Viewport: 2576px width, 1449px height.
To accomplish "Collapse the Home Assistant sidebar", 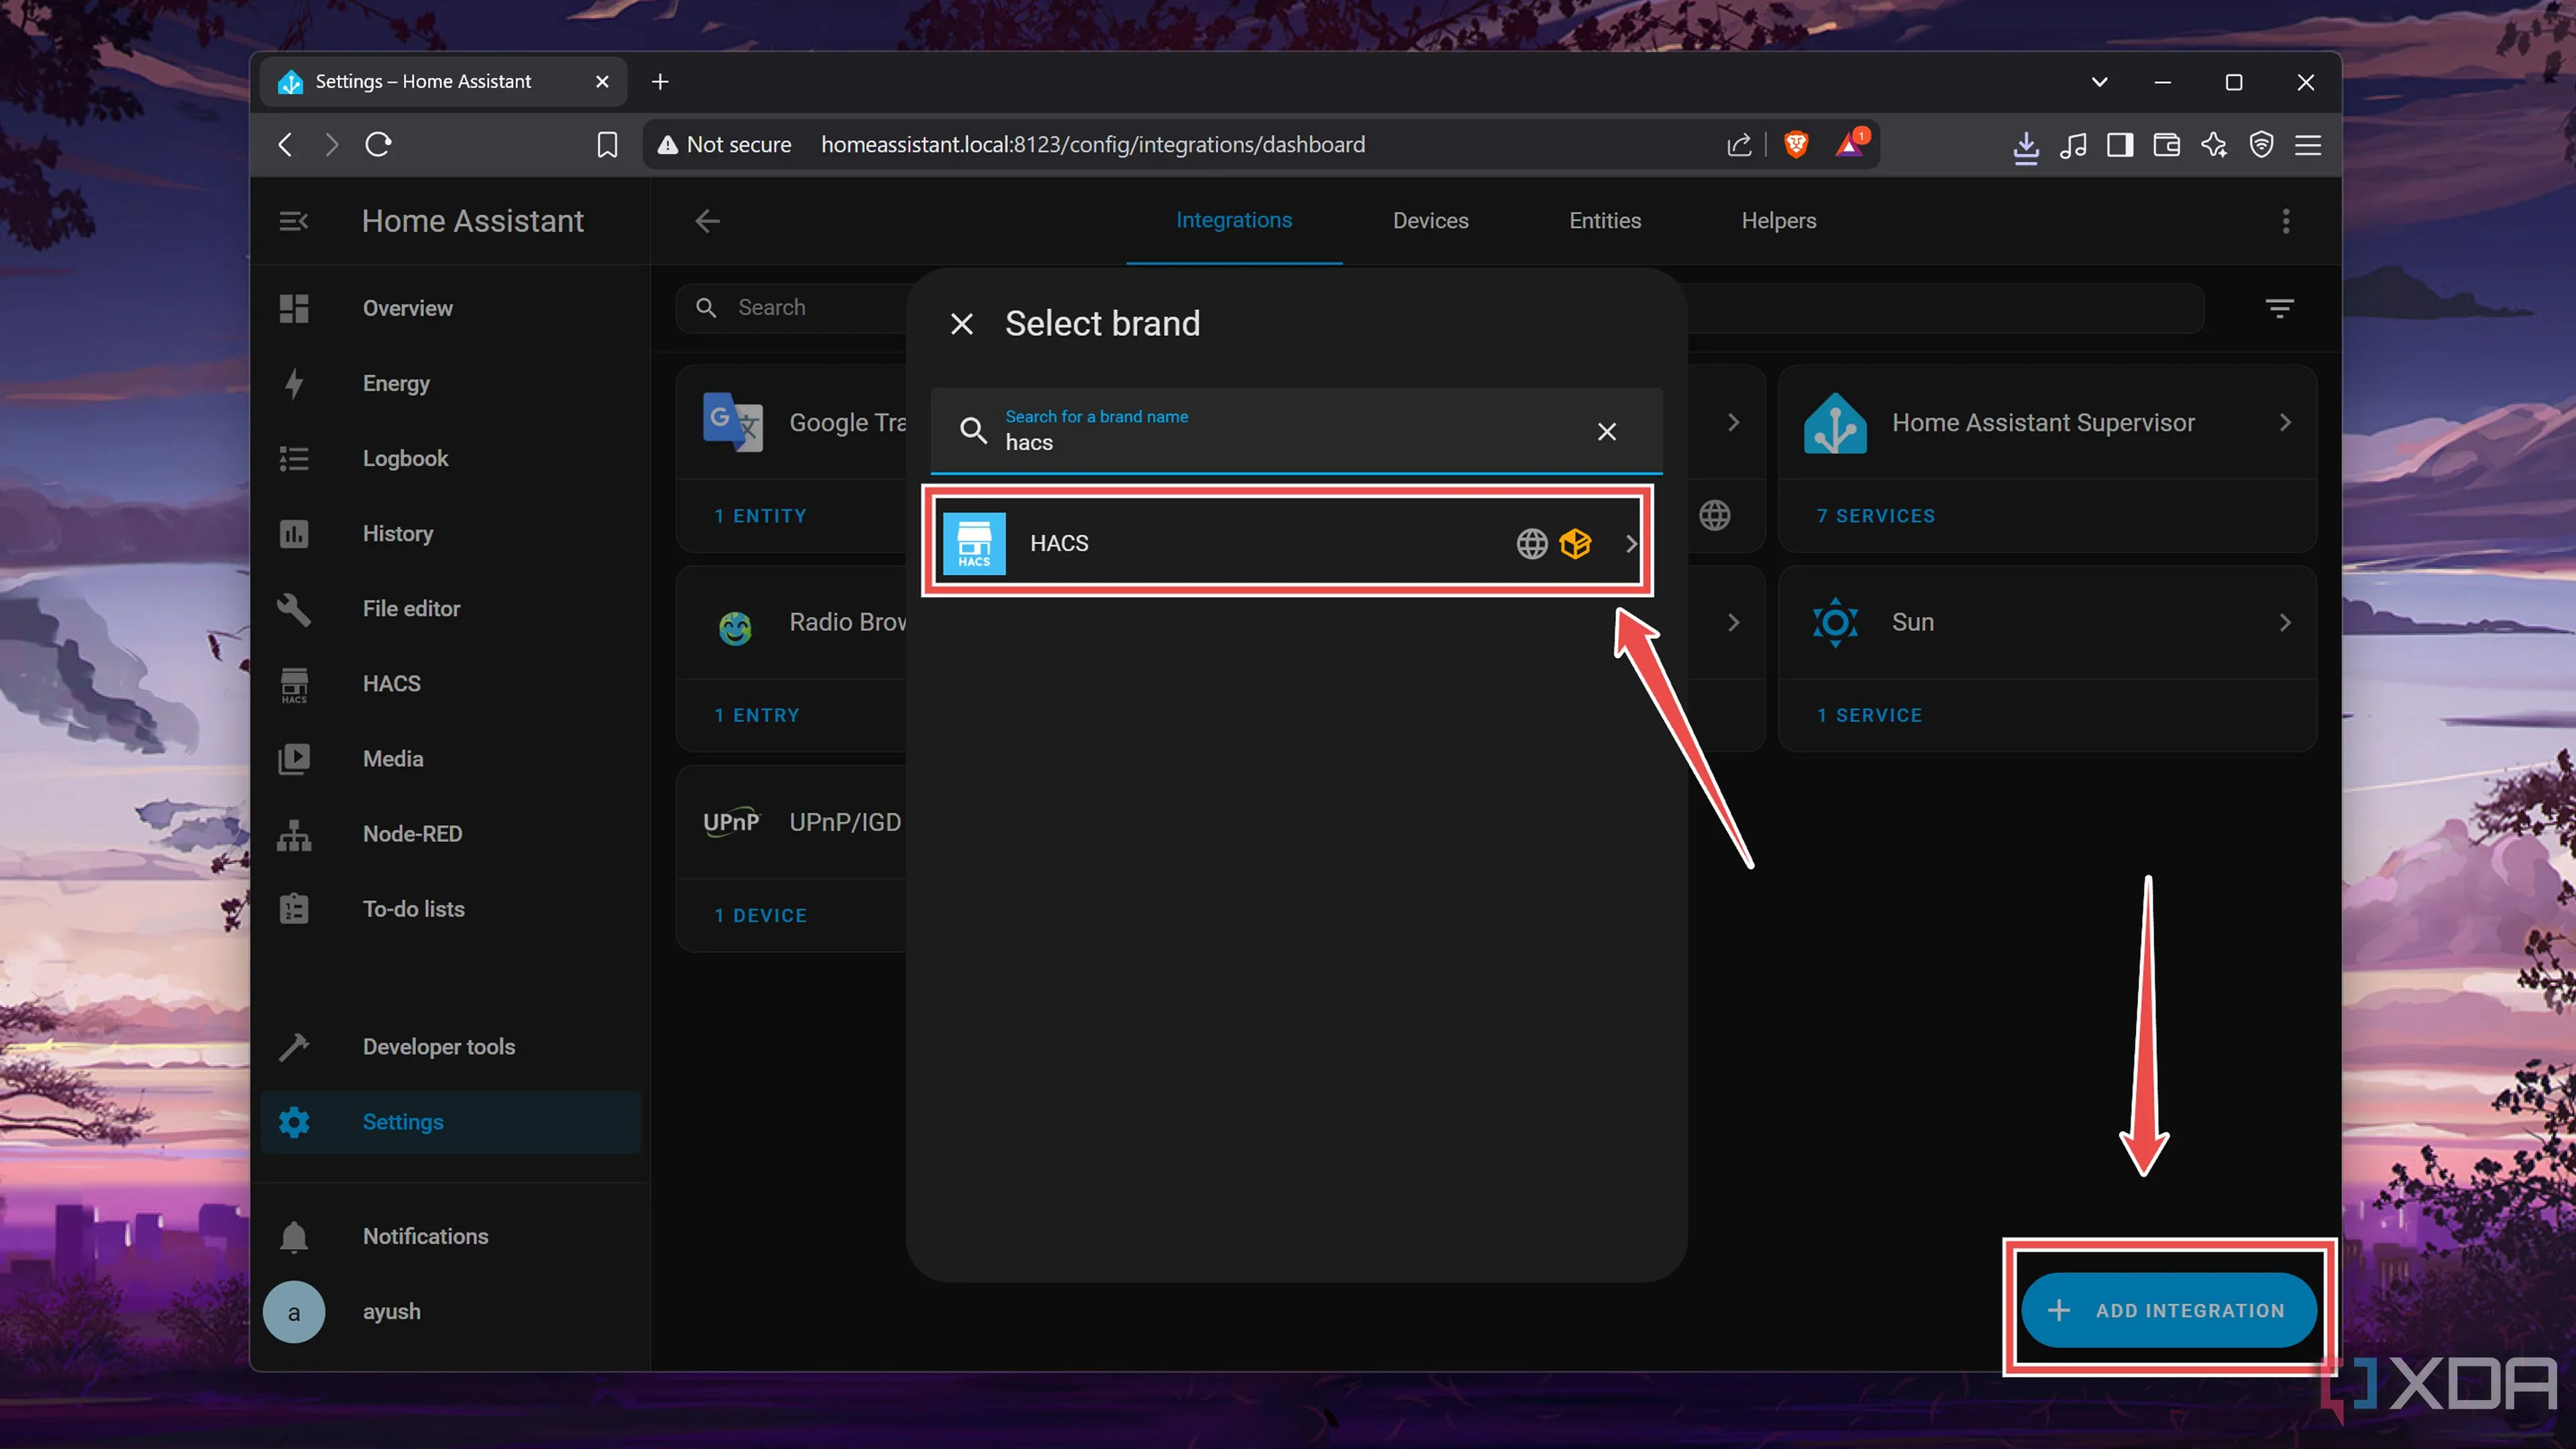I will click(293, 221).
